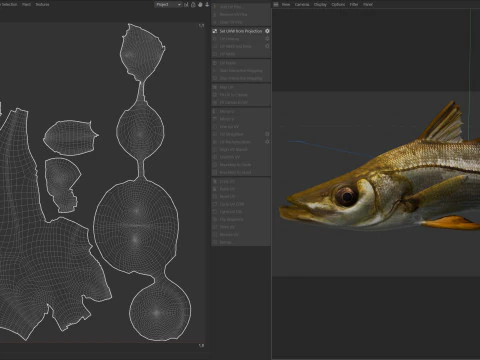The width and height of the screenshot is (480, 360).
Task: Click the Flip Sequence command
Action: click(241, 219)
